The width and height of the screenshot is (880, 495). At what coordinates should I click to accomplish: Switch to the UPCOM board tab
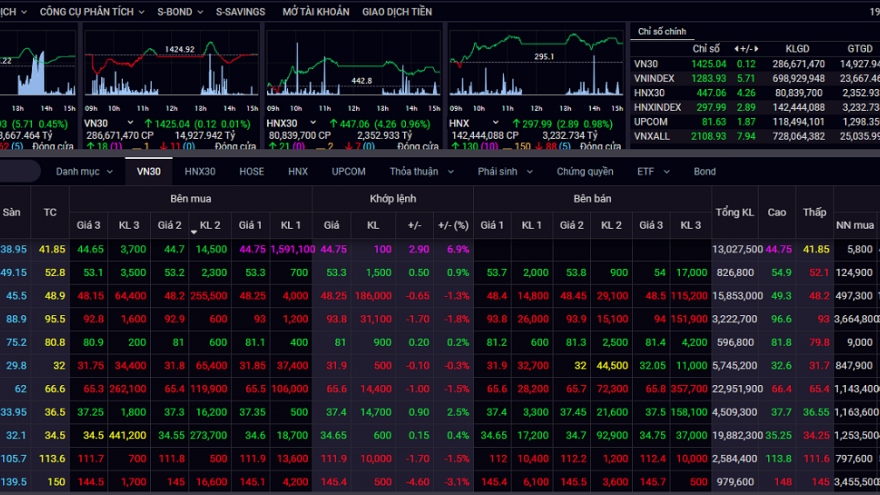click(349, 172)
